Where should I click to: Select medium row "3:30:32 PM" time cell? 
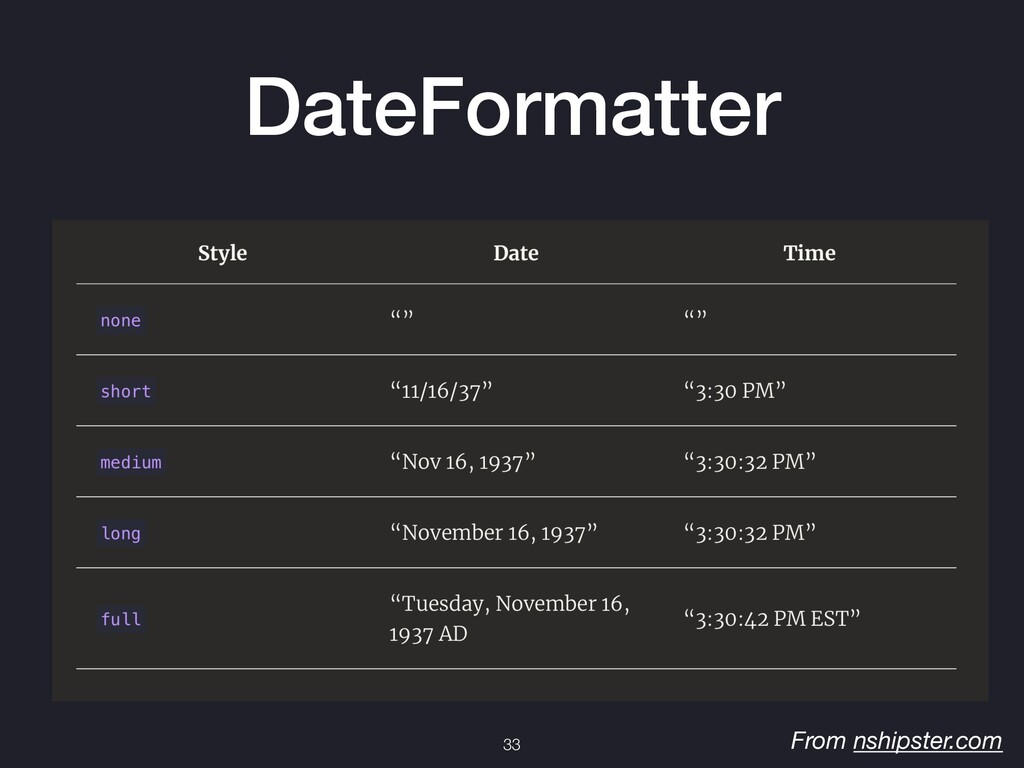click(750, 462)
